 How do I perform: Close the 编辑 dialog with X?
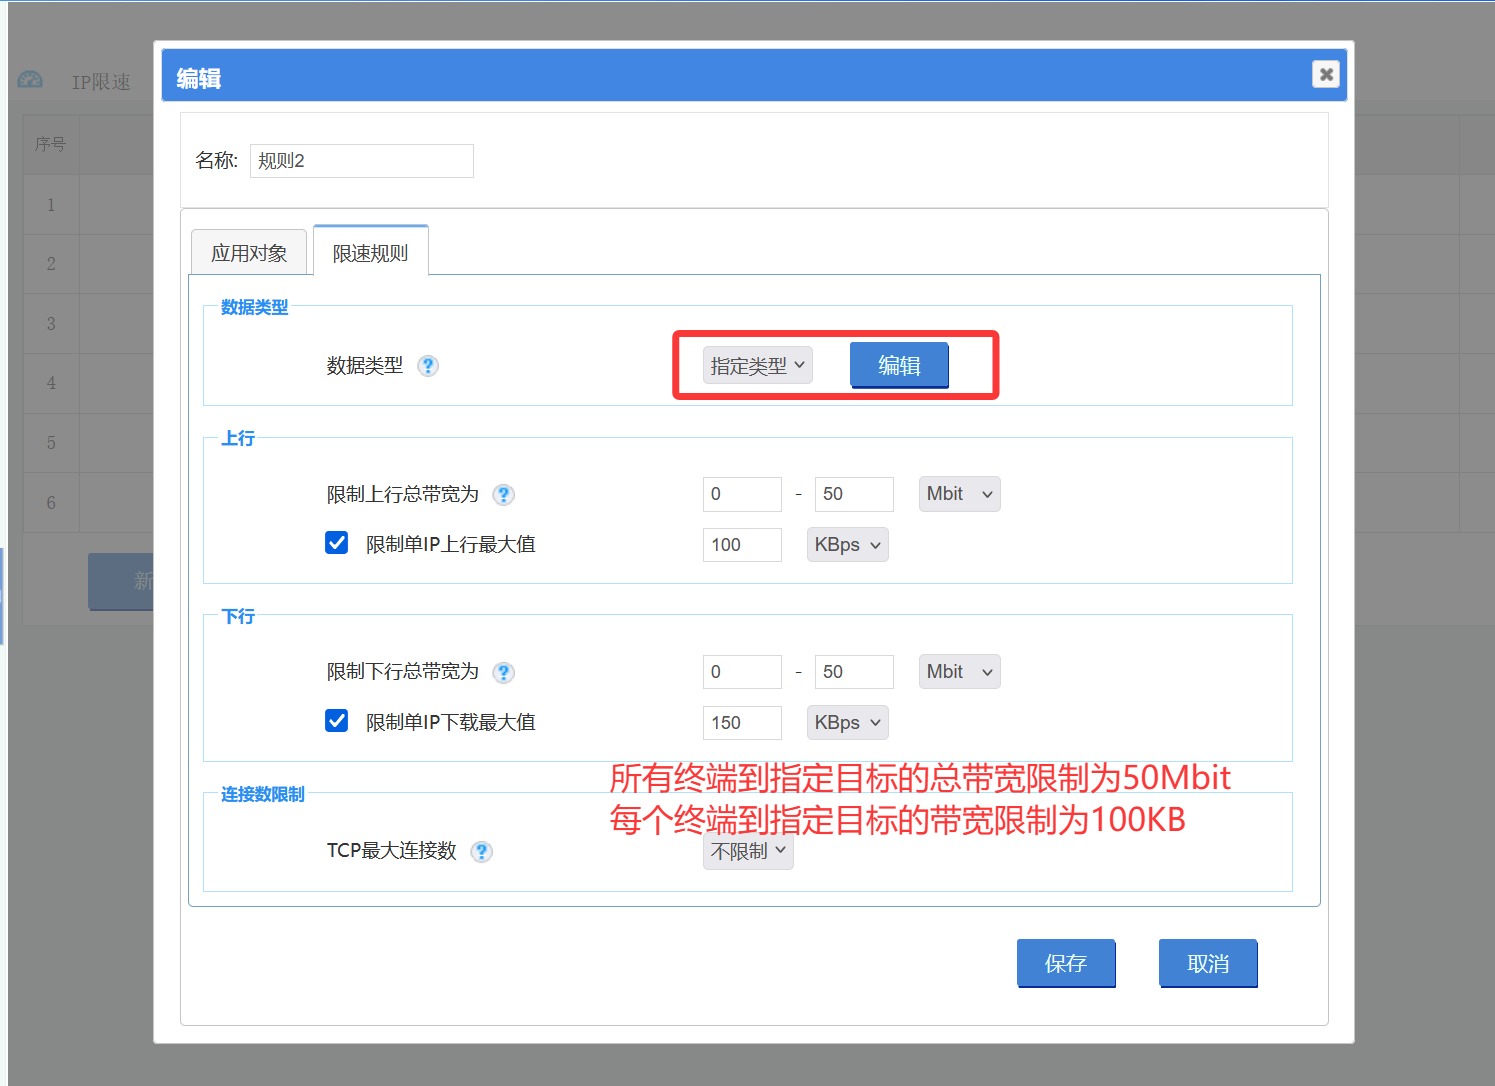click(1325, 74)
